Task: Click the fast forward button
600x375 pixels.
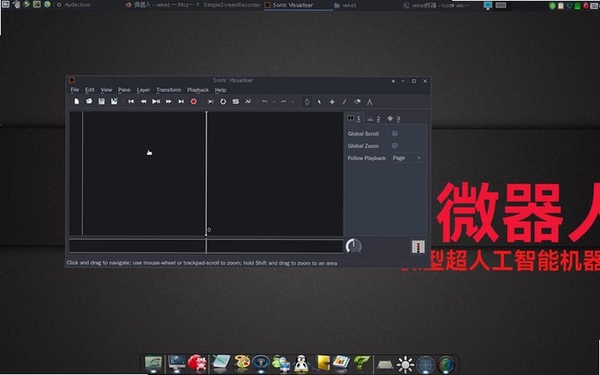Action: [168, 101]
